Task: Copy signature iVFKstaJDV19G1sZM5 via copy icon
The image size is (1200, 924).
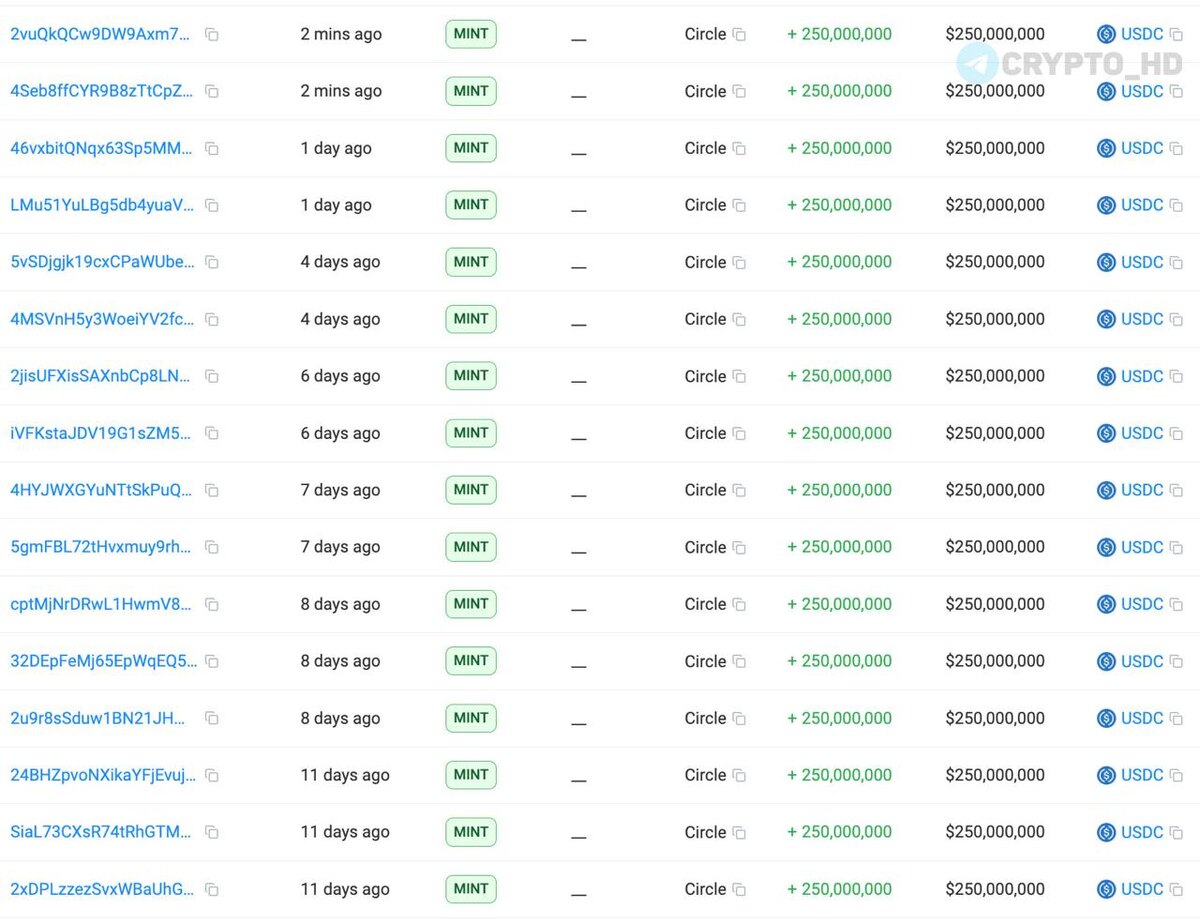Action: [x=212, y=433]
